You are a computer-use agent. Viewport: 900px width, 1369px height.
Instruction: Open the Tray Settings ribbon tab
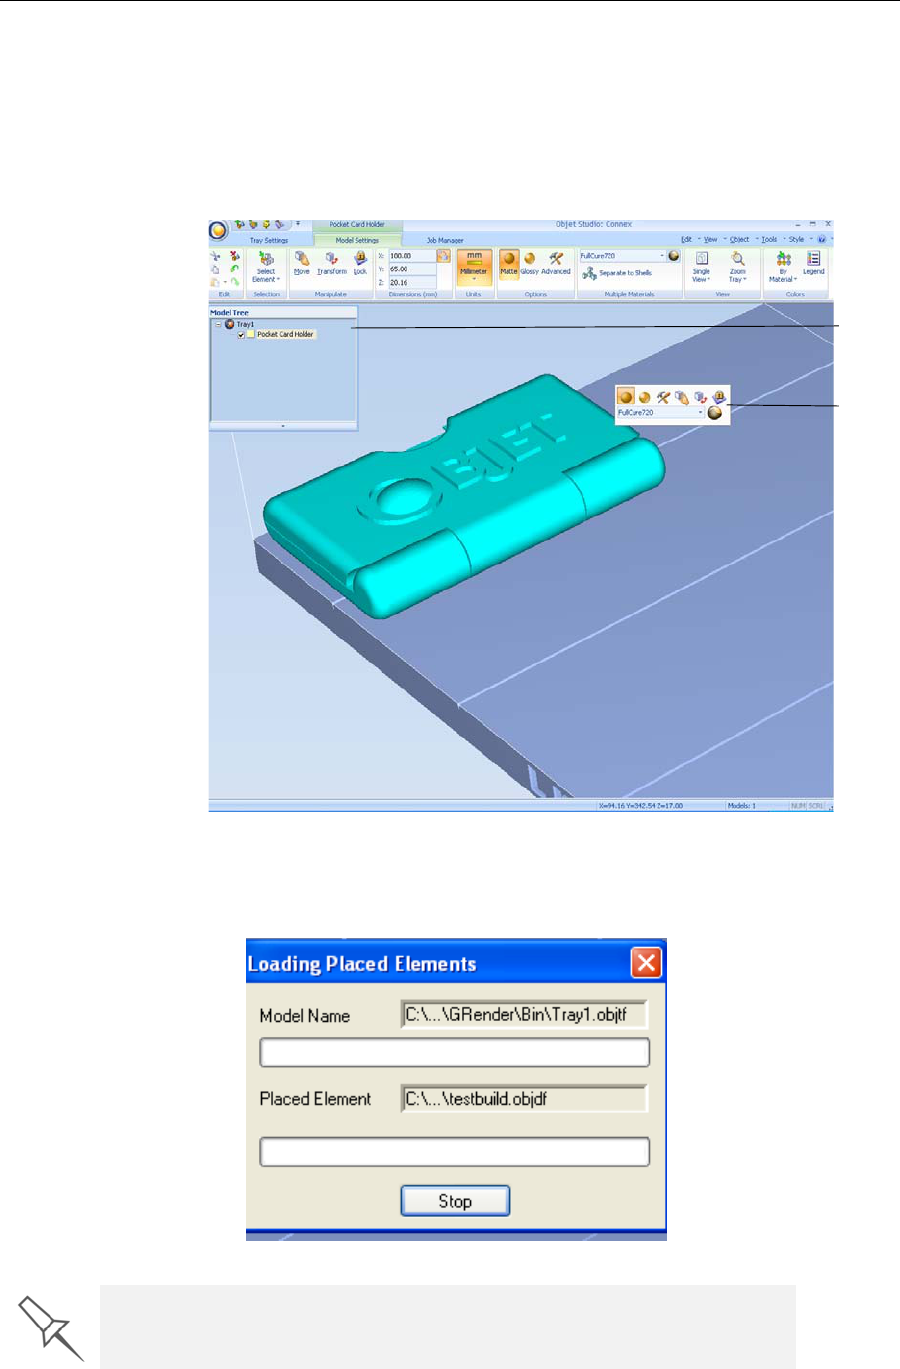point(269,240)
